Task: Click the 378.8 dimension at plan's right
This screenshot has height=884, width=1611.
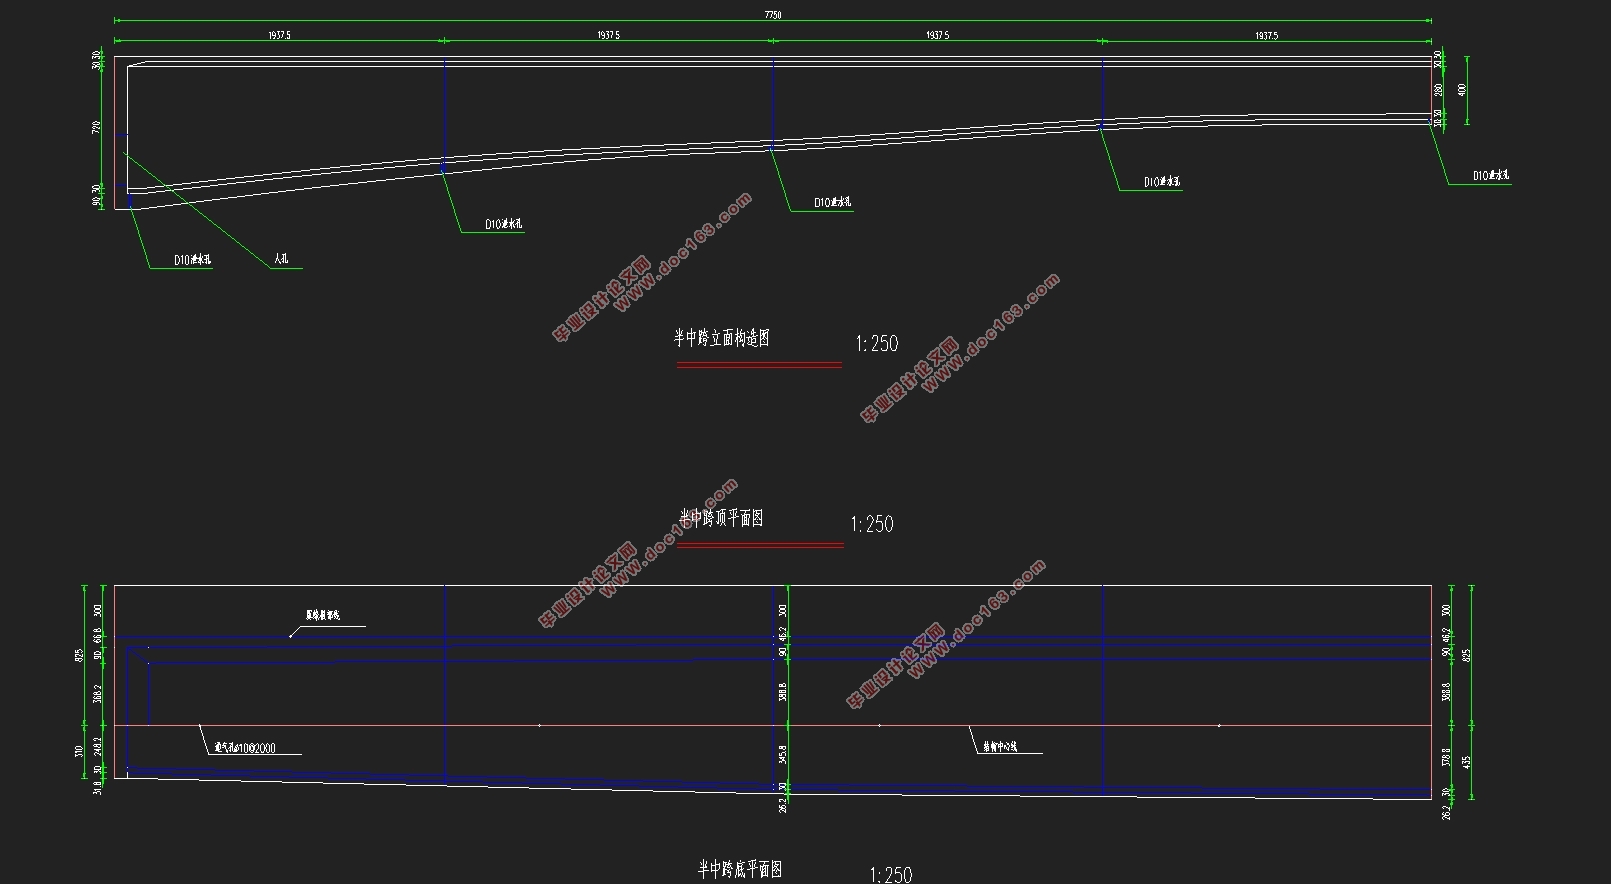Action: tap(1447, 757)
